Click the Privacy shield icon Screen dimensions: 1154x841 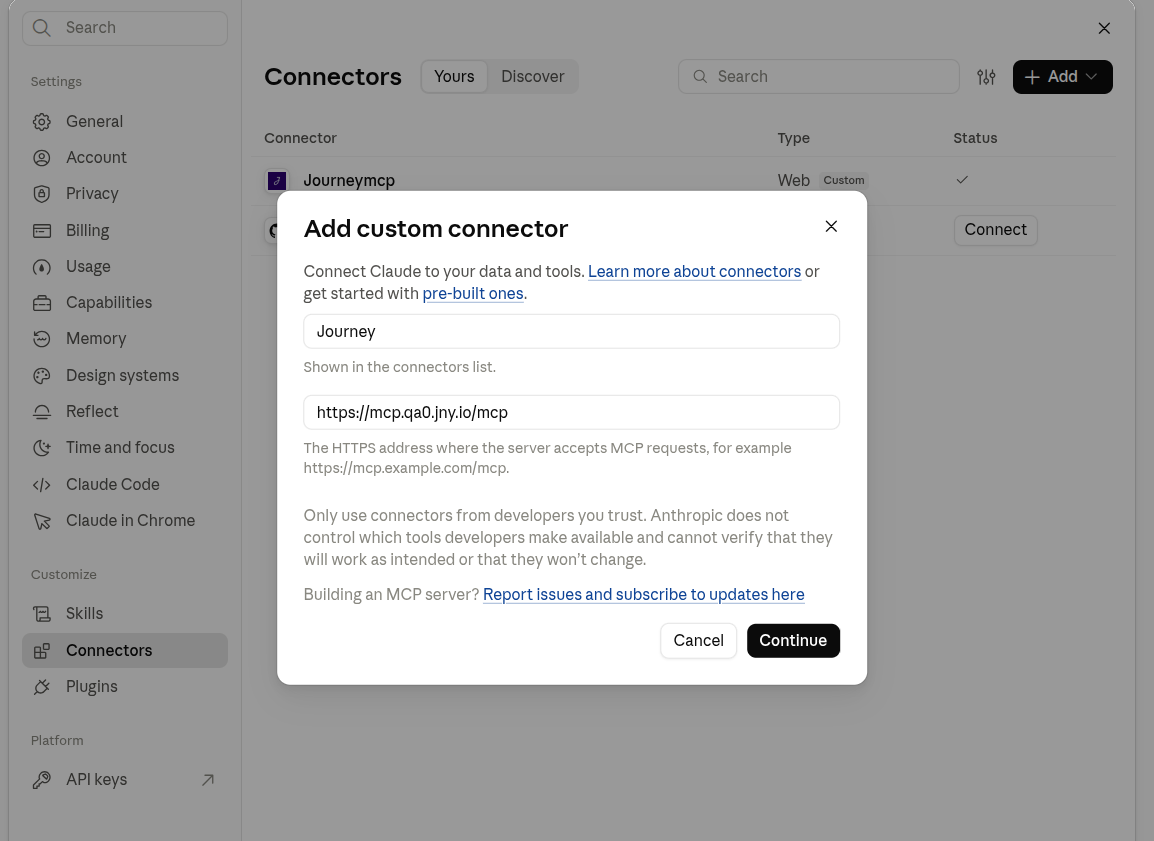tap(42, 194)
